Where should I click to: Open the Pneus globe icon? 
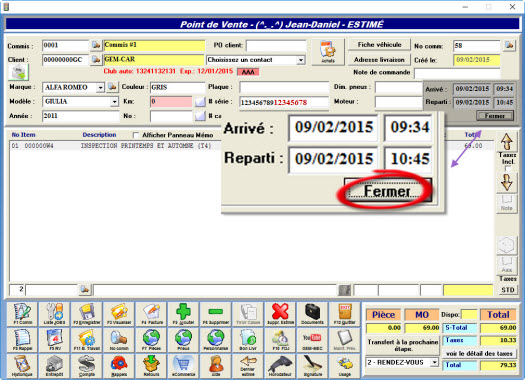tap(183, 339)
